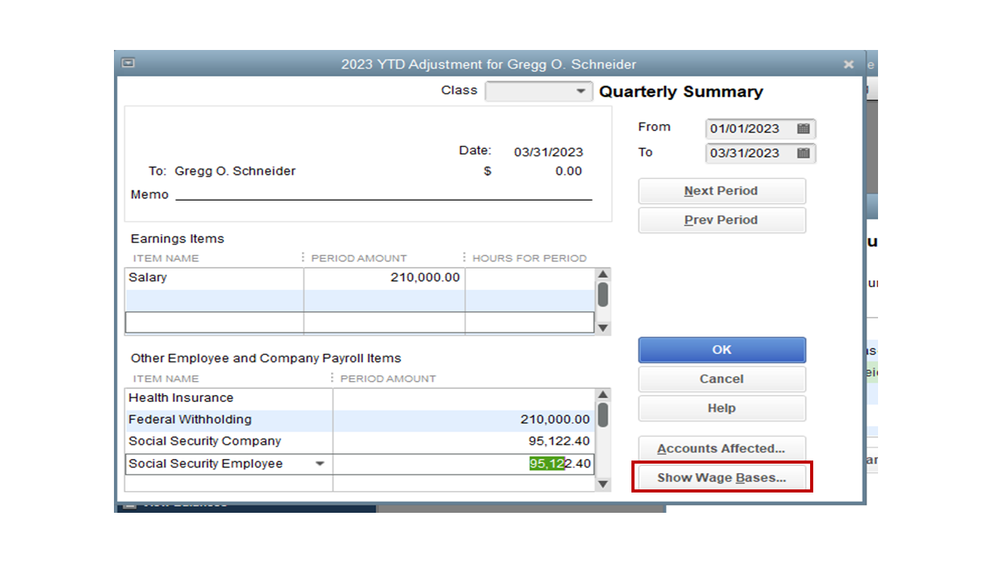The image size is (999, 562).
Task: Open the window system menu icon
Action: point(128,63)
